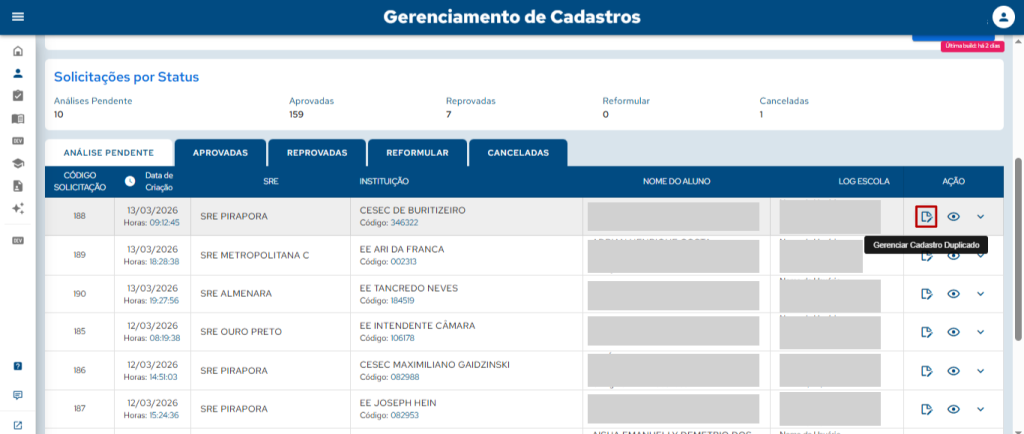This screenshot has width=1024, height=434.
Task: Open the graduation cap sidebar icon
Action: pyautogui.click(x=17, y=164)
